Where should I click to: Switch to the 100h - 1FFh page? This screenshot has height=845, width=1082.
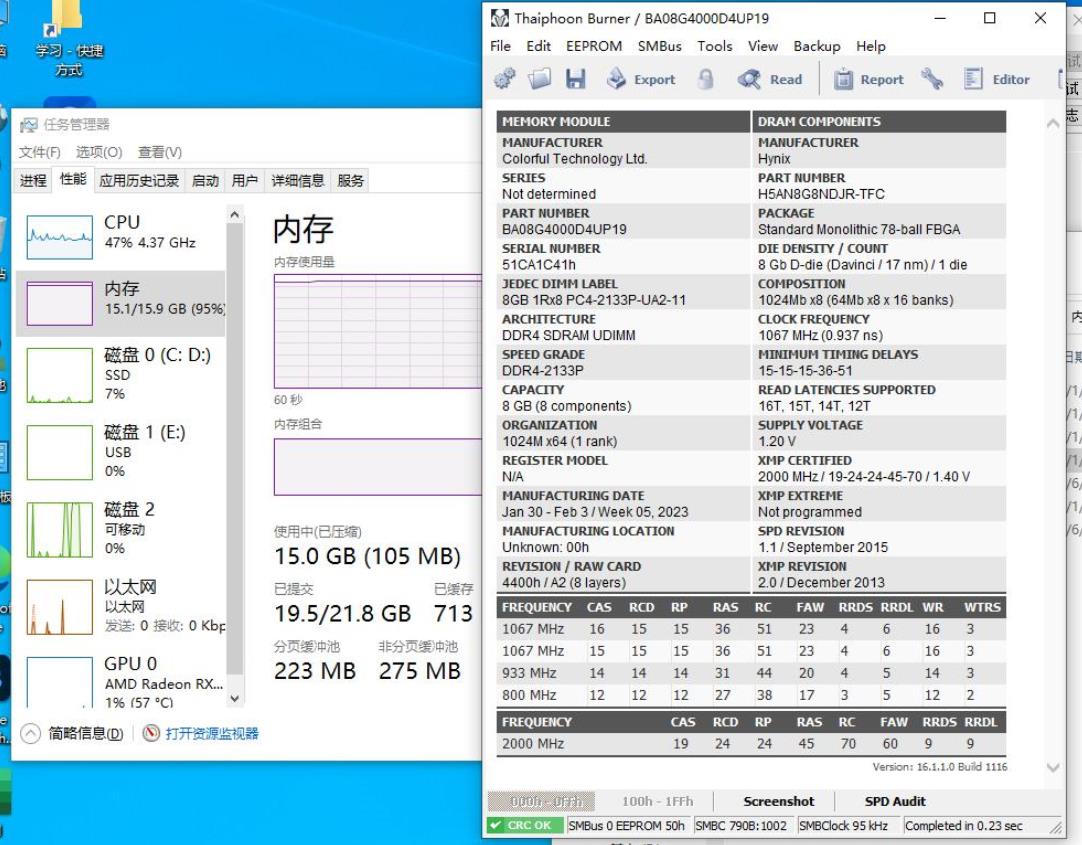point(657,801)
